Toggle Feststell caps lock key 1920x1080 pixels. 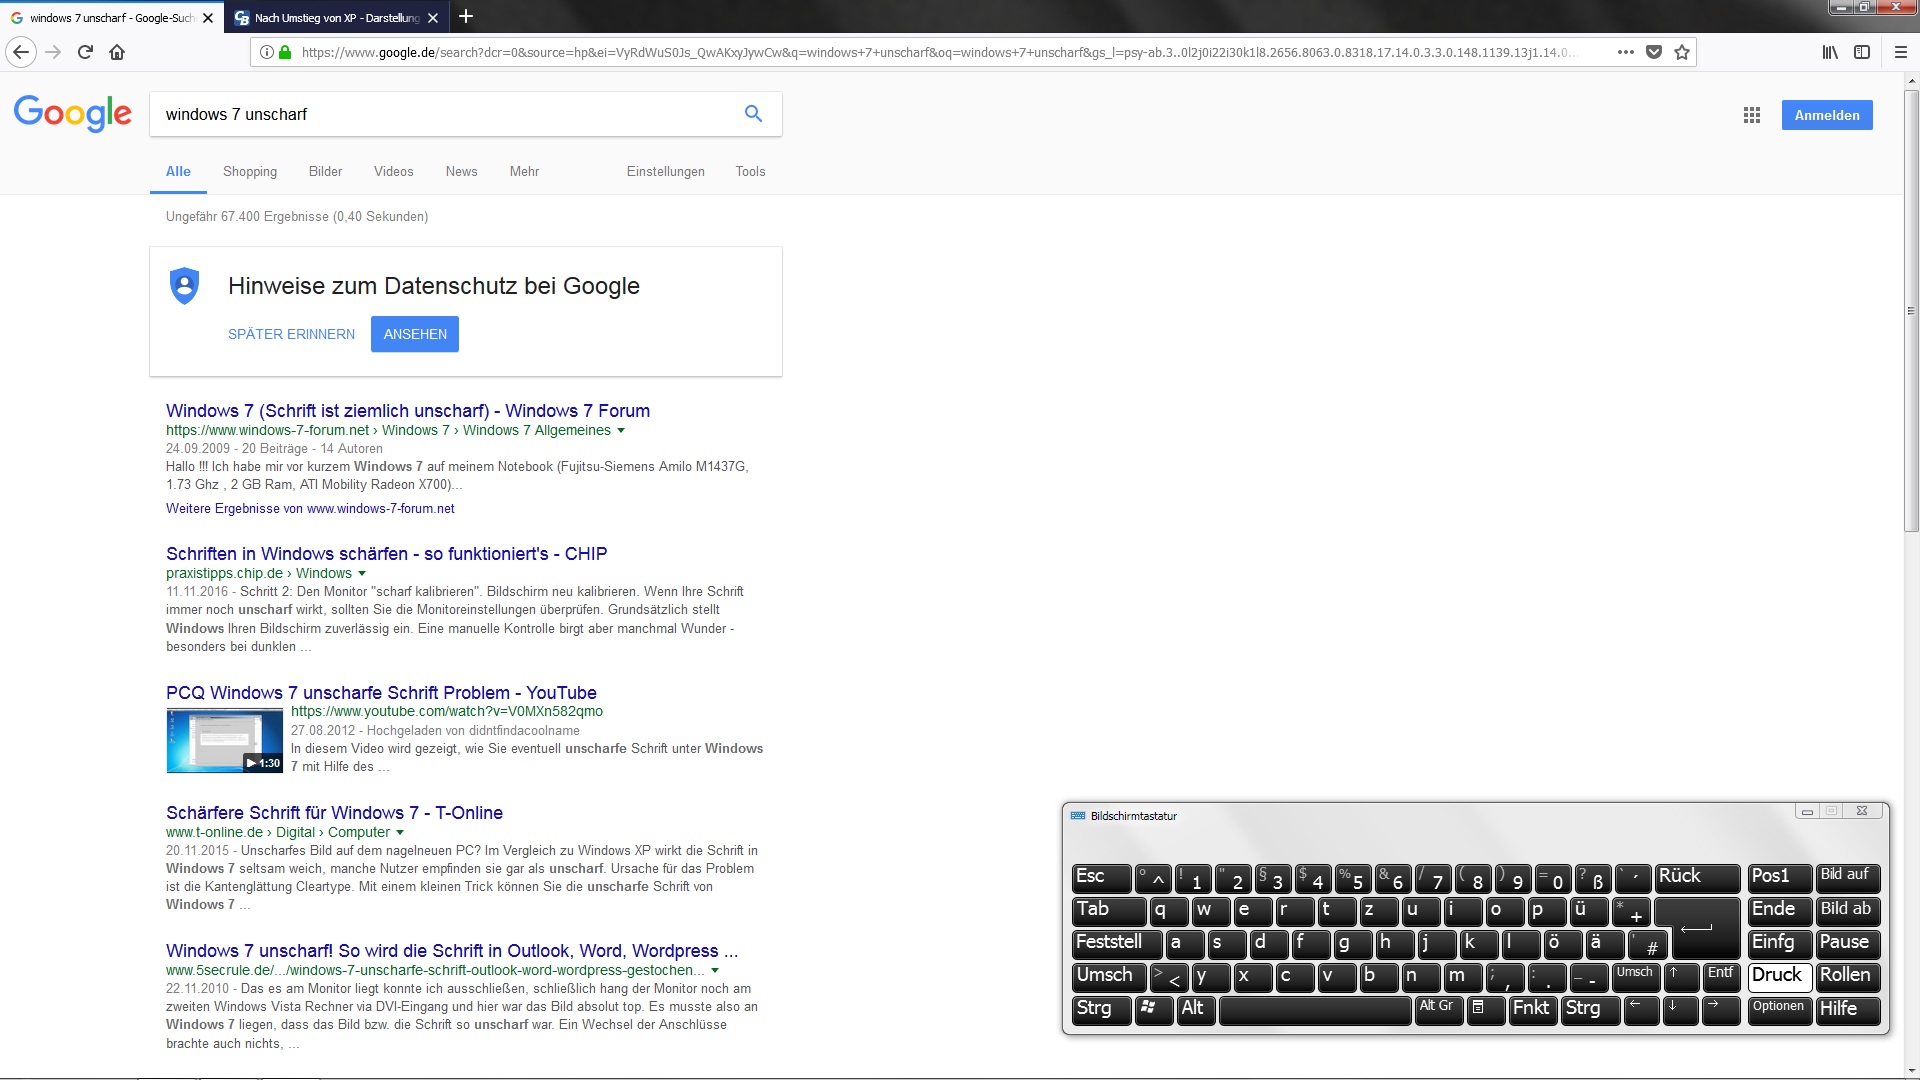click(x=1116, y=942)
